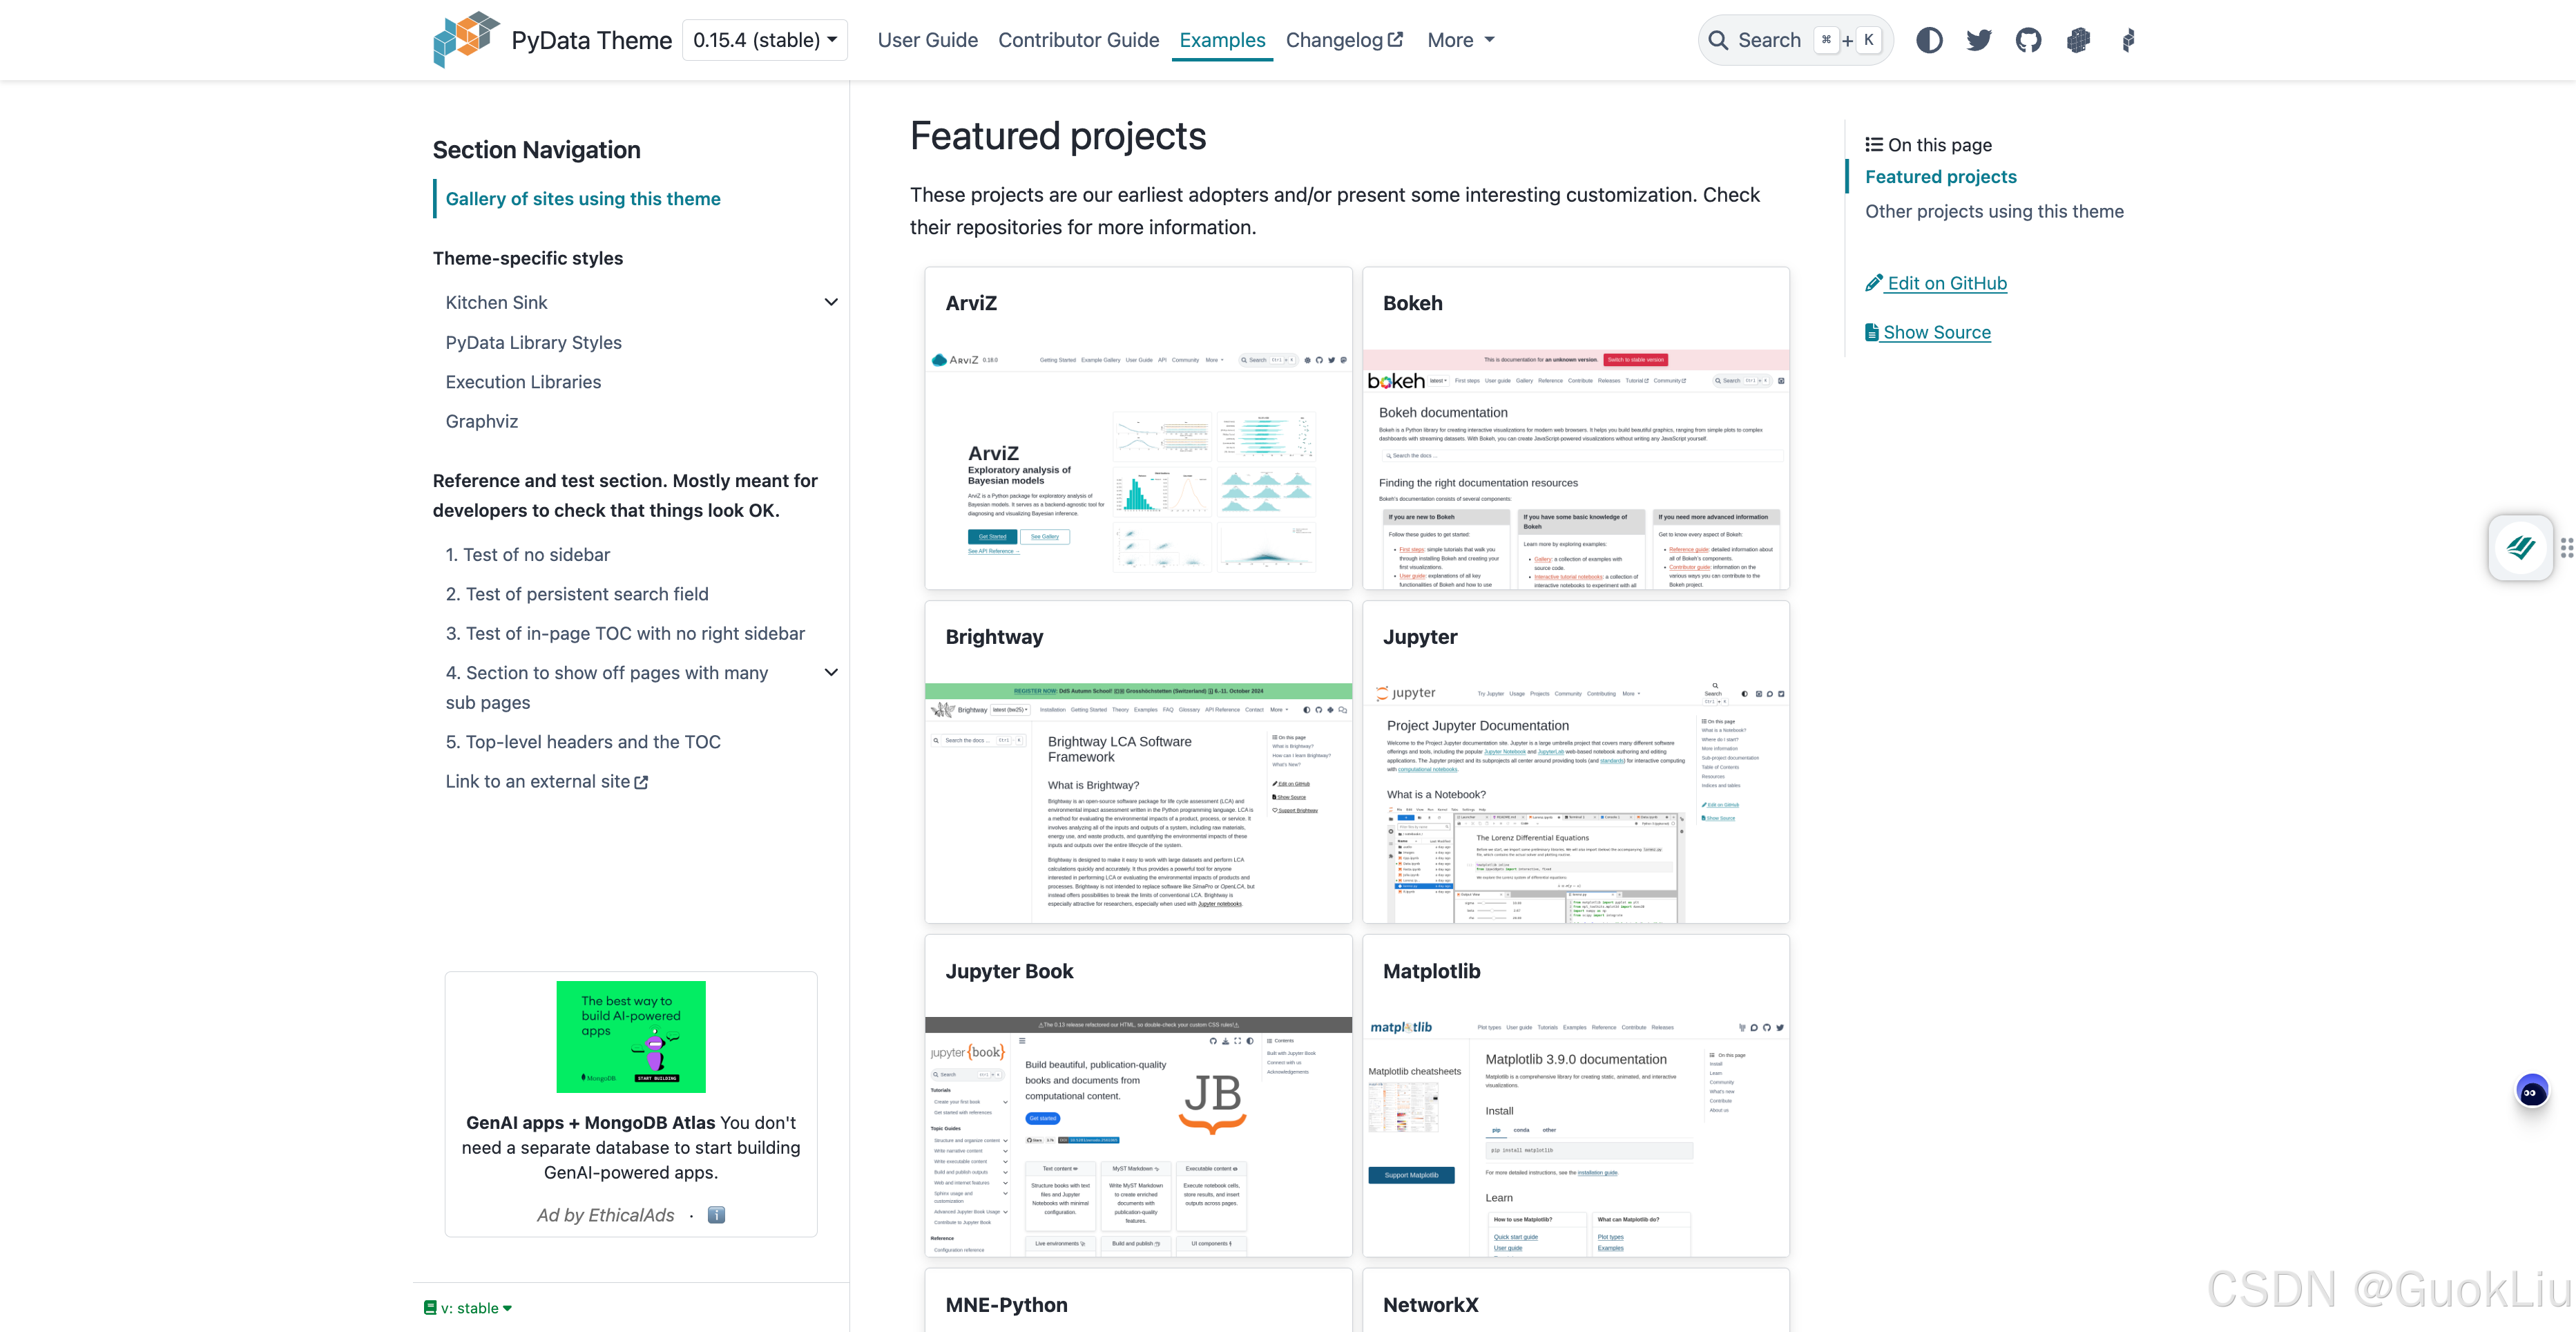Click the Edit on GitHub icon
Screen dimensions: 2576x1332
[x=1872, y=282]
